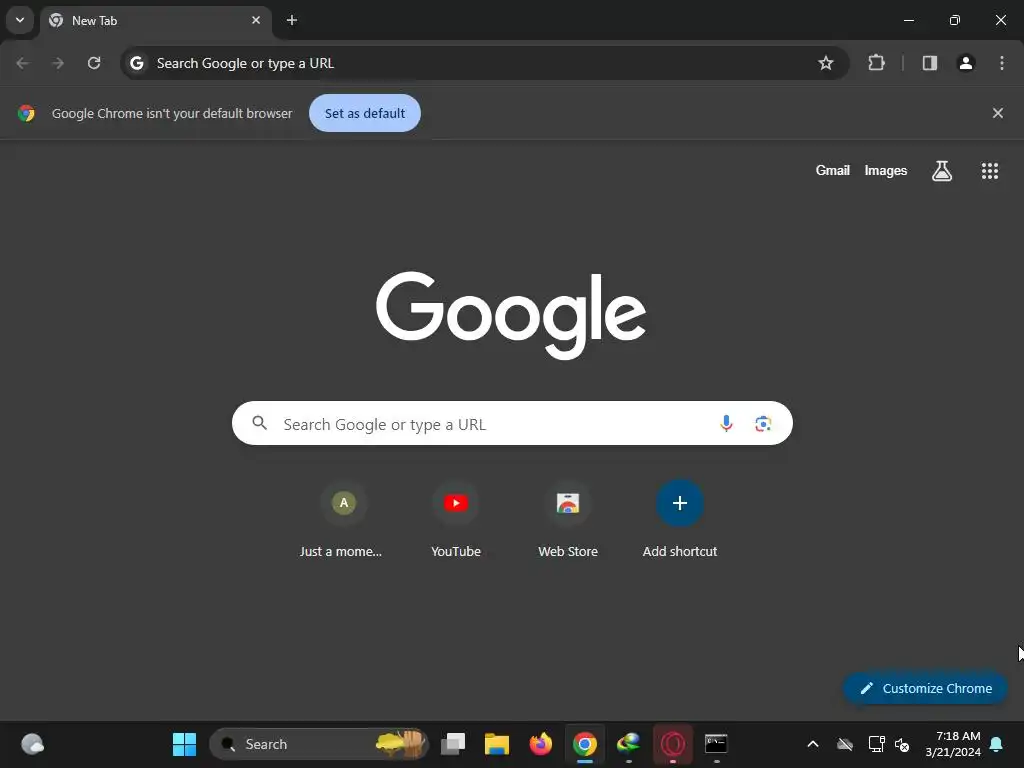This screenshot has height=768, width=1024.
Task: Bookmark this tab with the star icon
Action: [825, 63]
